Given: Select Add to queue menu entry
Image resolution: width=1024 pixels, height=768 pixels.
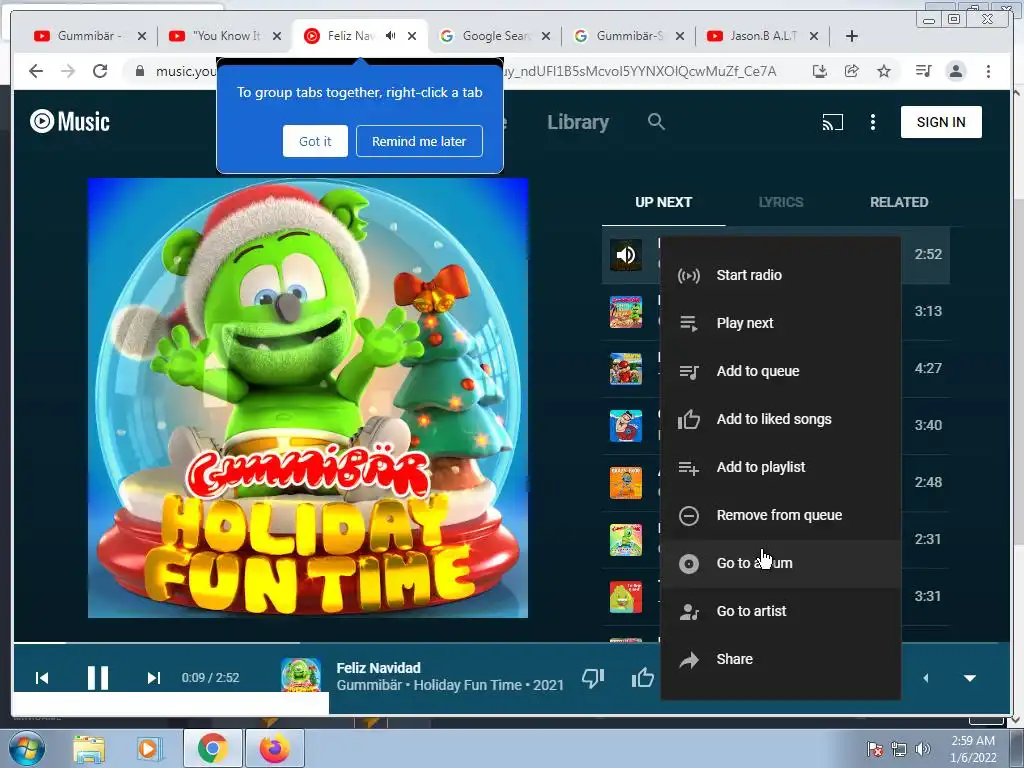Looking at the screenshot, I should click(x=780, y=371).
